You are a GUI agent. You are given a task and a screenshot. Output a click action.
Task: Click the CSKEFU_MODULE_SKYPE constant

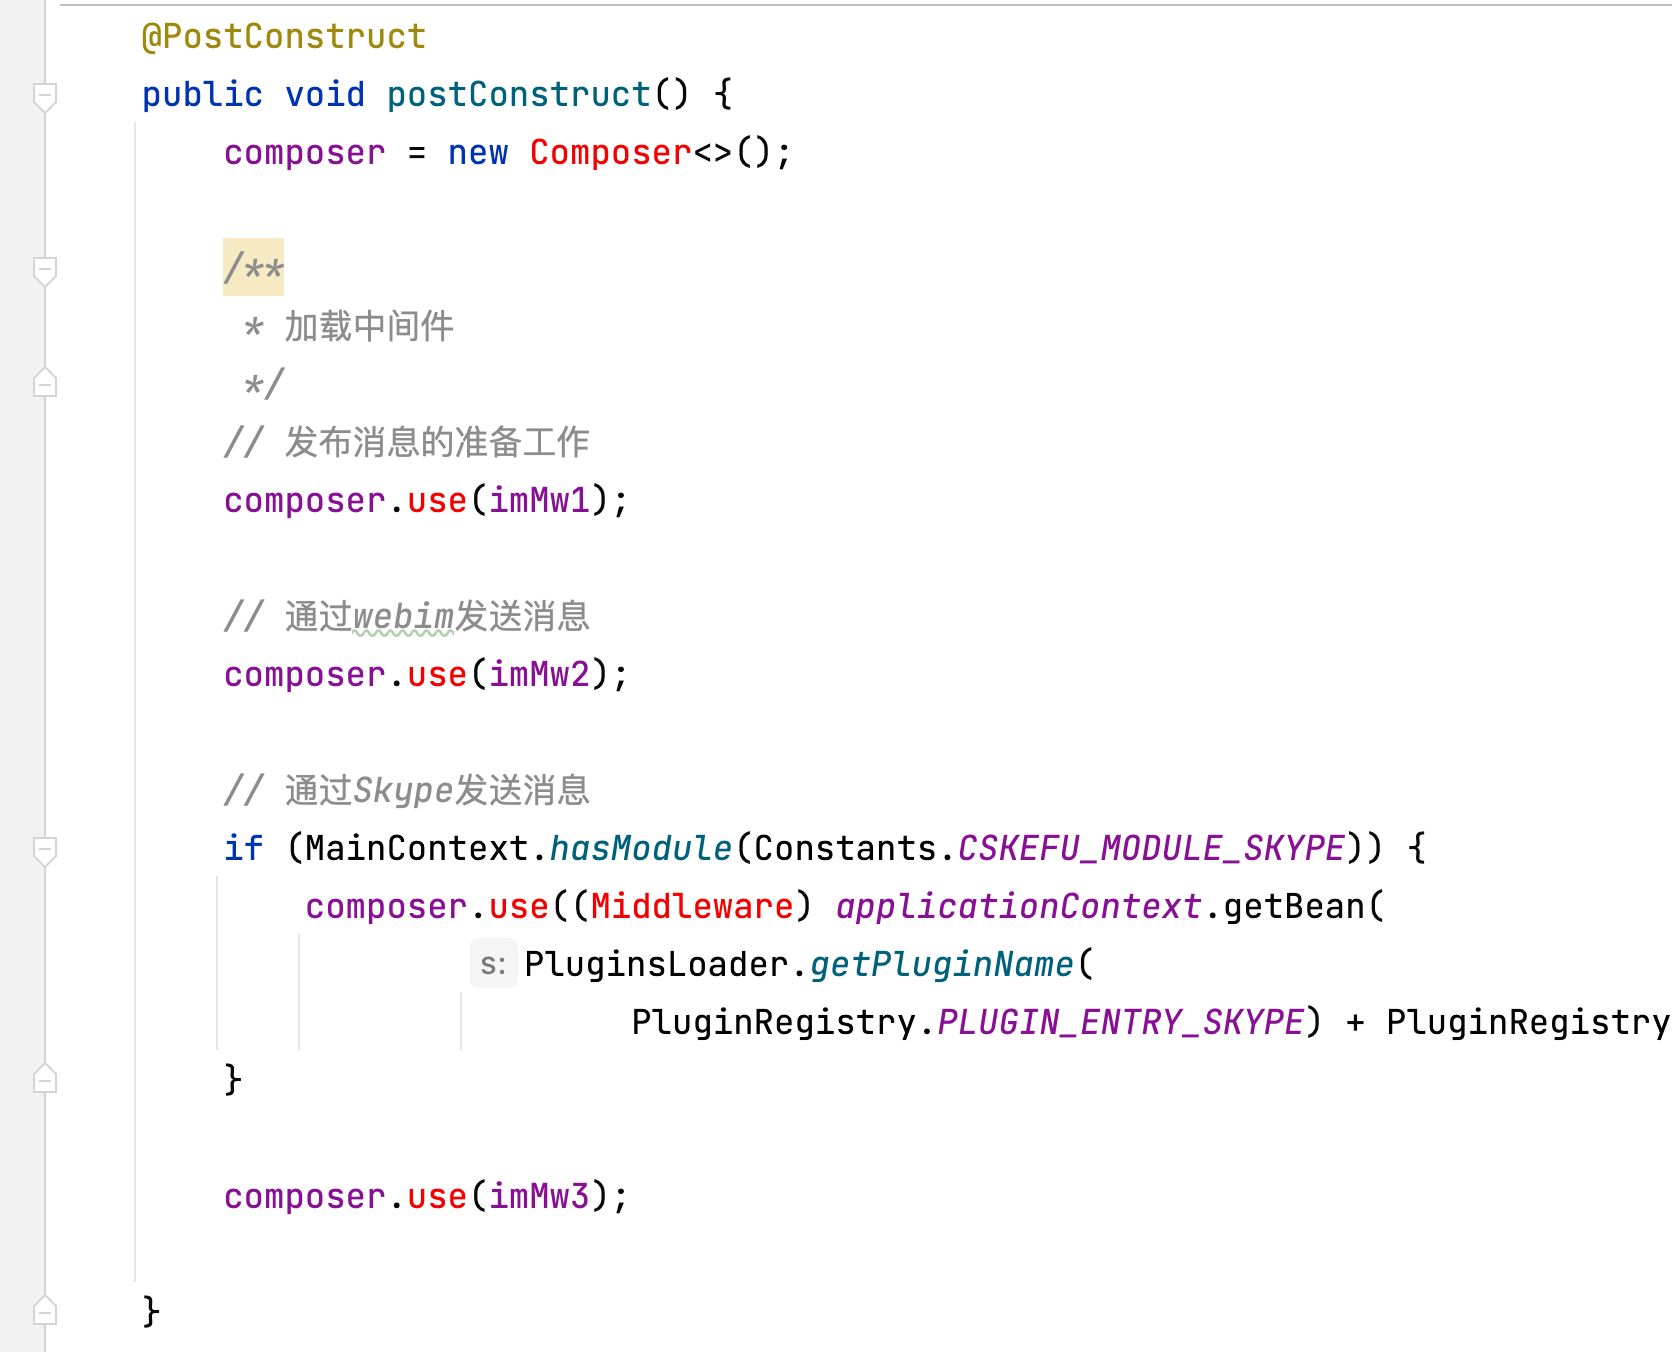pyautogui.click(x=1150, y=847)
